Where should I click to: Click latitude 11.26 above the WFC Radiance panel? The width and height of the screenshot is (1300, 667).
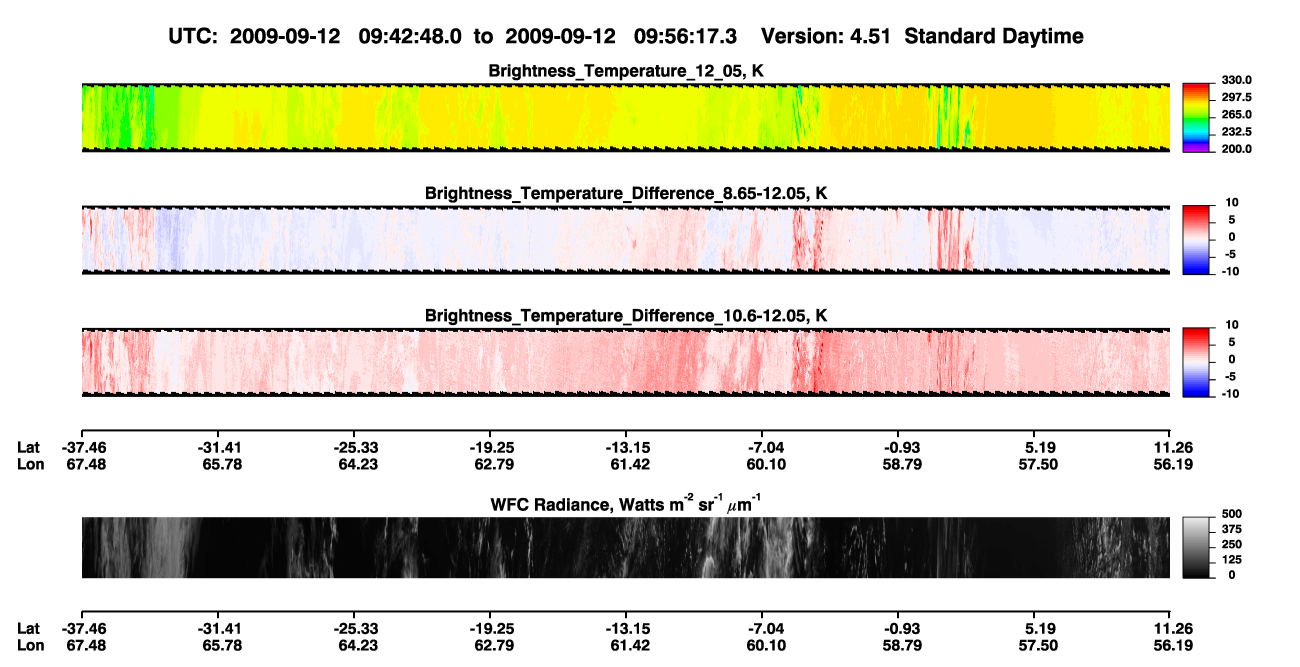point(1172,448)
